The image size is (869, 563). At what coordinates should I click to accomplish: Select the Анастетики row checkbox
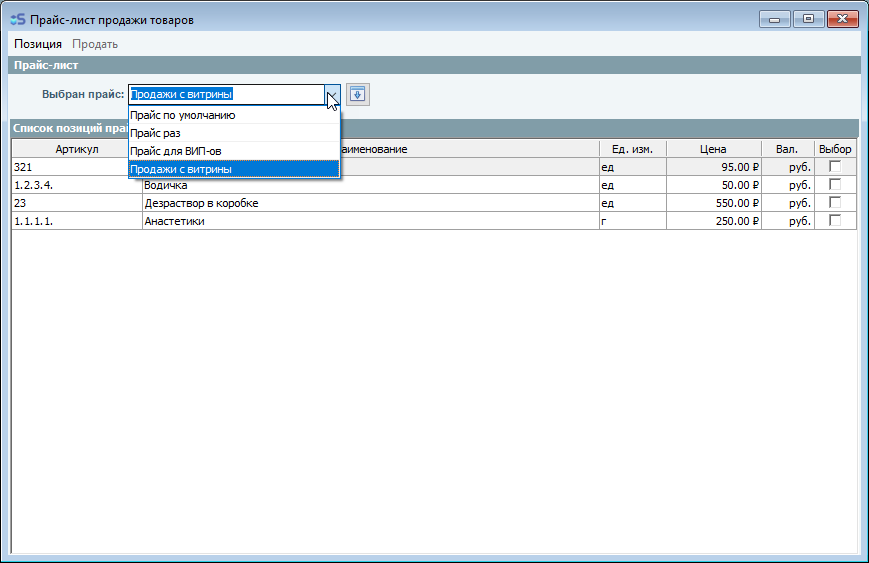[835, 220]
